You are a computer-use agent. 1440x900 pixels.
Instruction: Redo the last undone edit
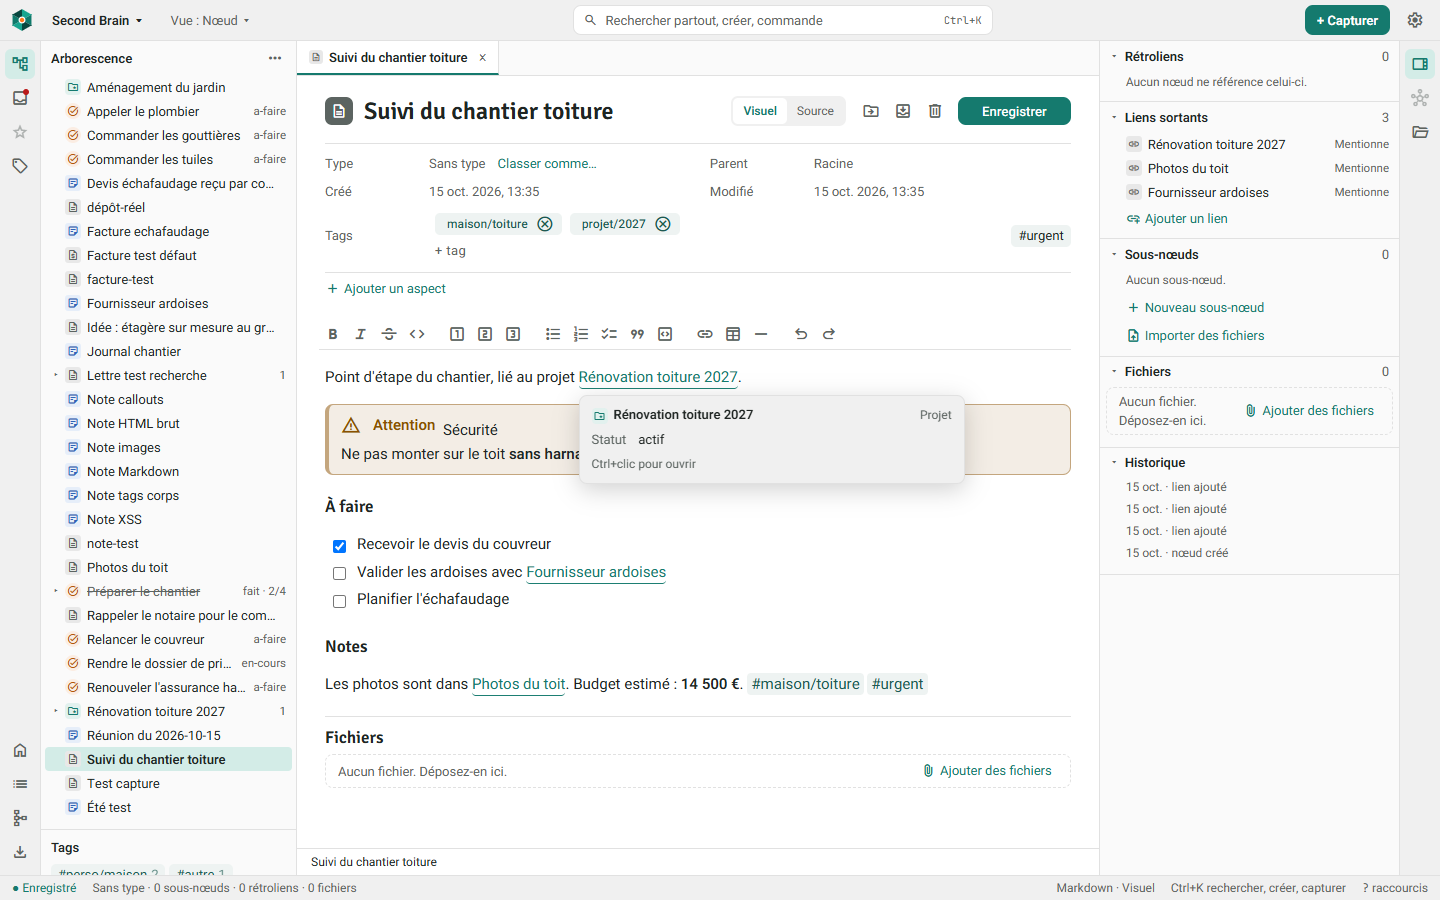[829, 334]
